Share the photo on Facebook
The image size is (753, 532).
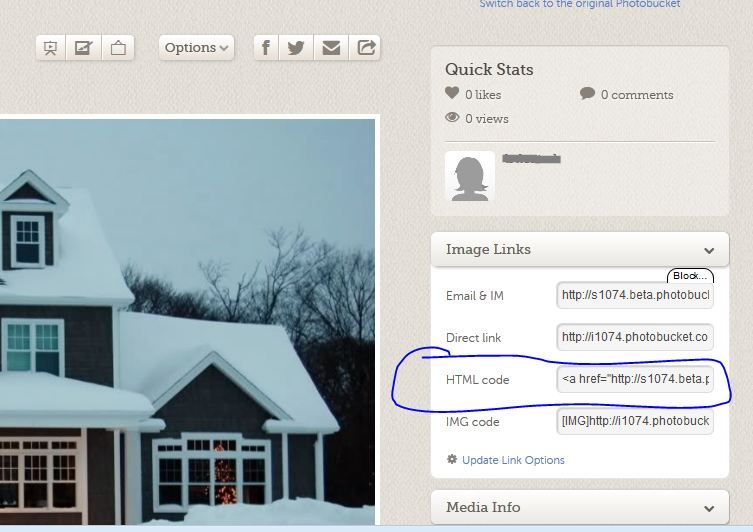pyautogui.click(x=266, y=48)
